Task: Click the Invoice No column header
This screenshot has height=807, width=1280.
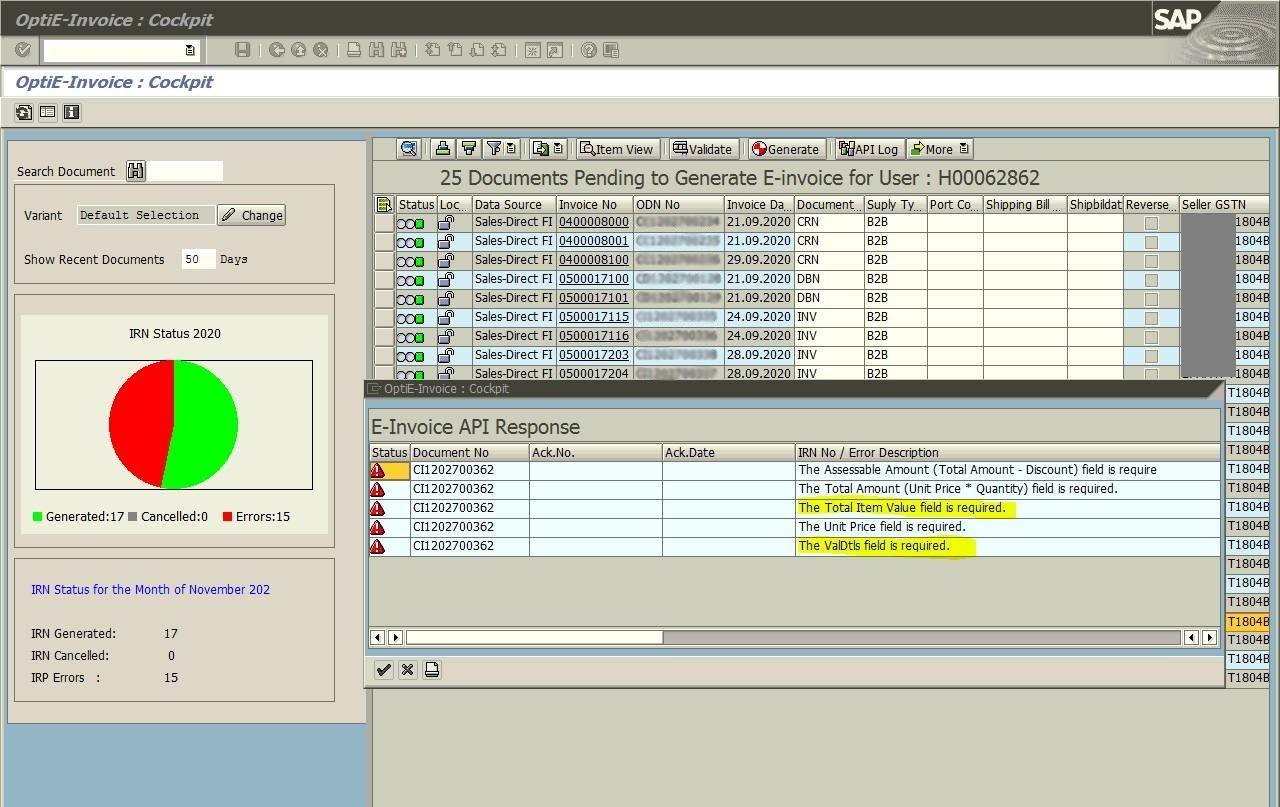Action: (594, 204)
